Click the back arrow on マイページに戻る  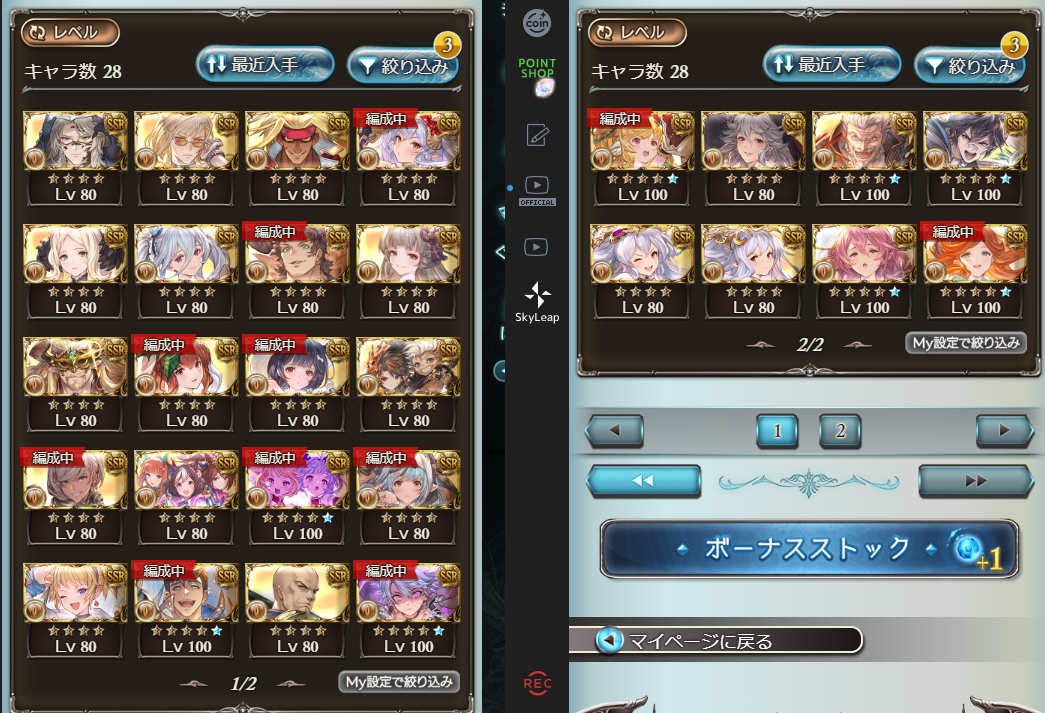click(x=608, y=640)
